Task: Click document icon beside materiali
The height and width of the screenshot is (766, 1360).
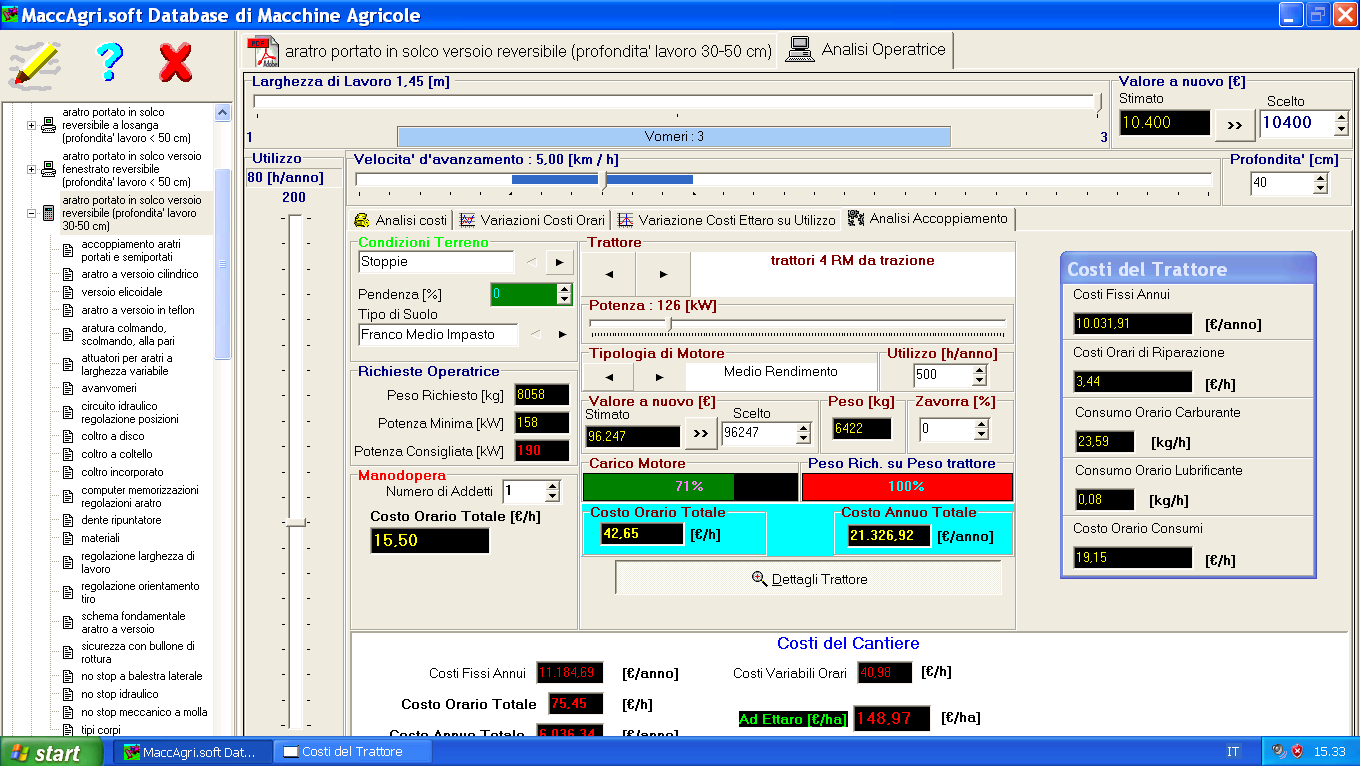Action: pyautogui.click(x=68, y=538)
